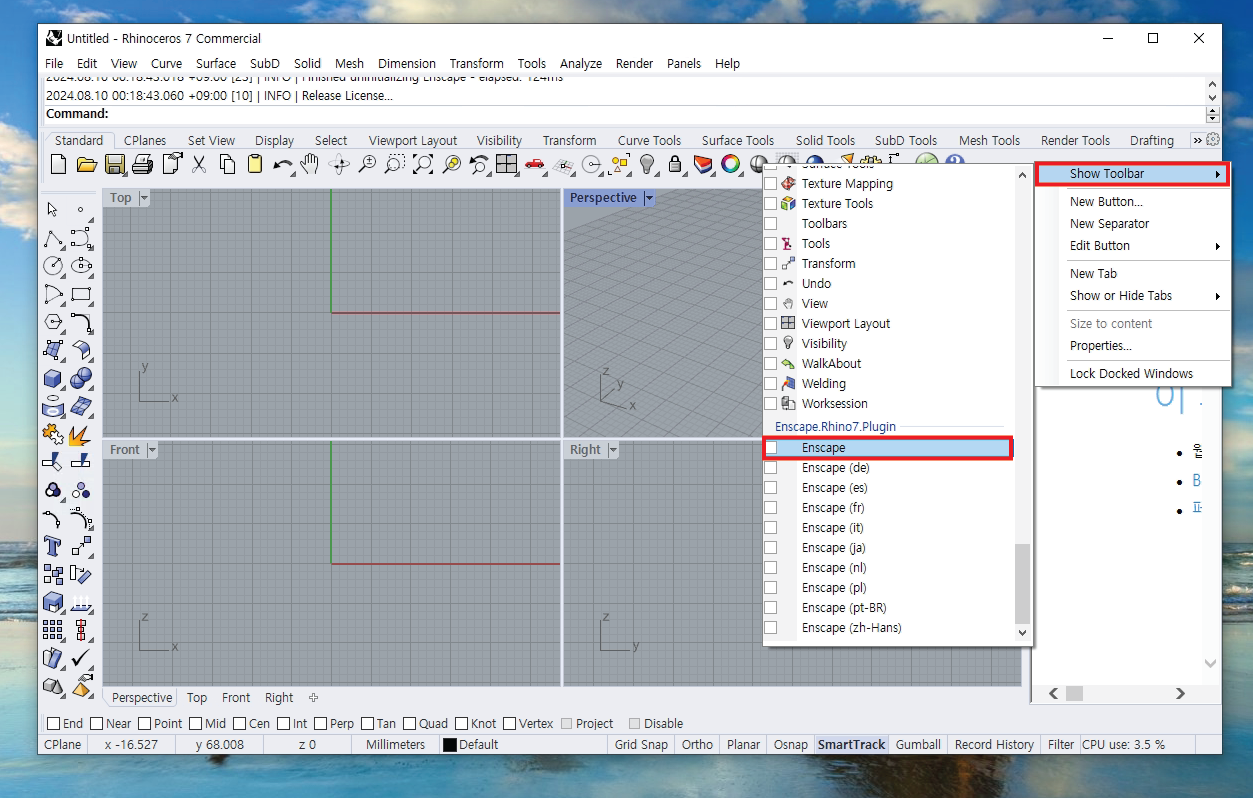Toggle the Near osnap checkbox

(x=97, y=724)
